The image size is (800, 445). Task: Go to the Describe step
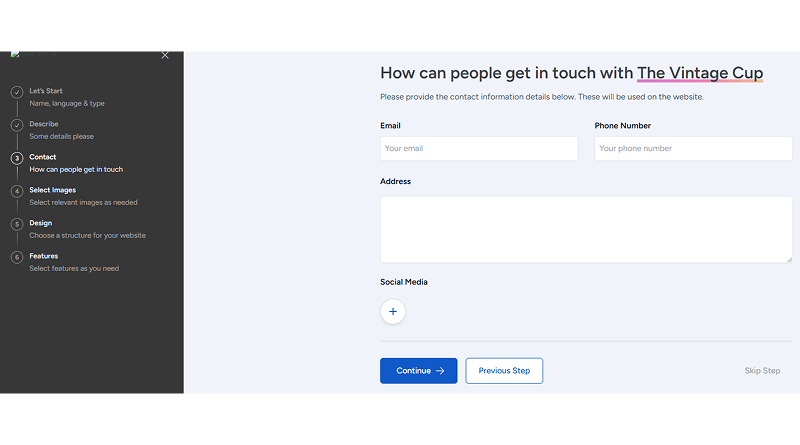pos(44,124)
